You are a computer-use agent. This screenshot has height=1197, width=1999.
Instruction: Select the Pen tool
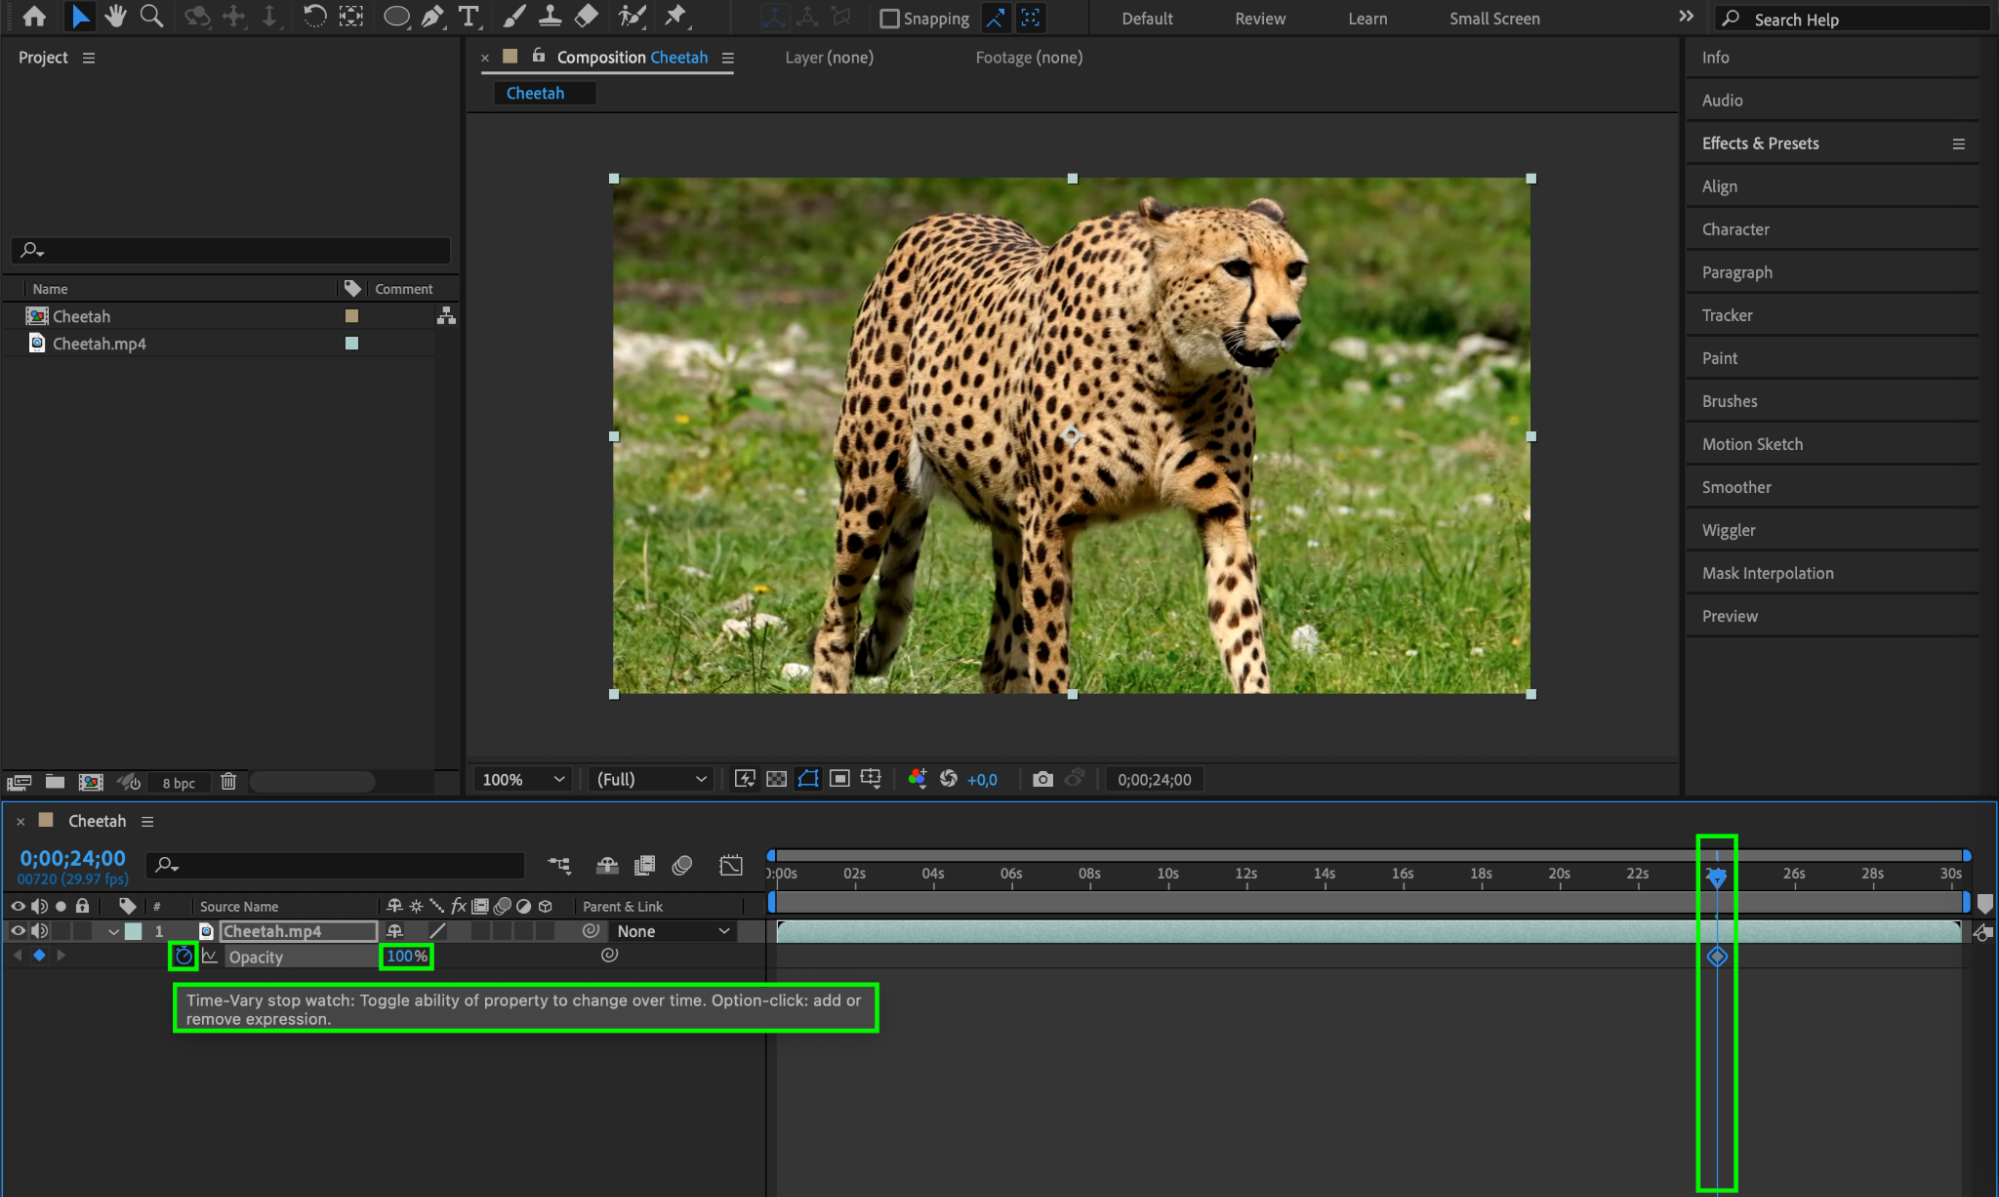(x=432, y=16)
